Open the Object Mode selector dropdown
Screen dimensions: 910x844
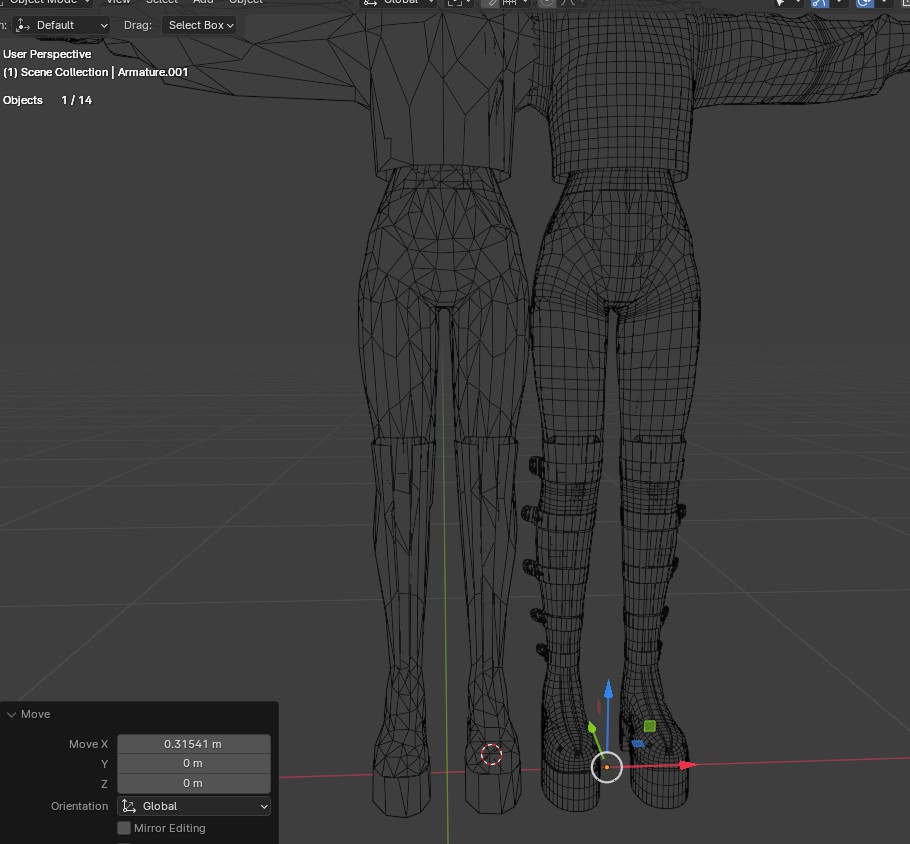[x=45, y=2]
